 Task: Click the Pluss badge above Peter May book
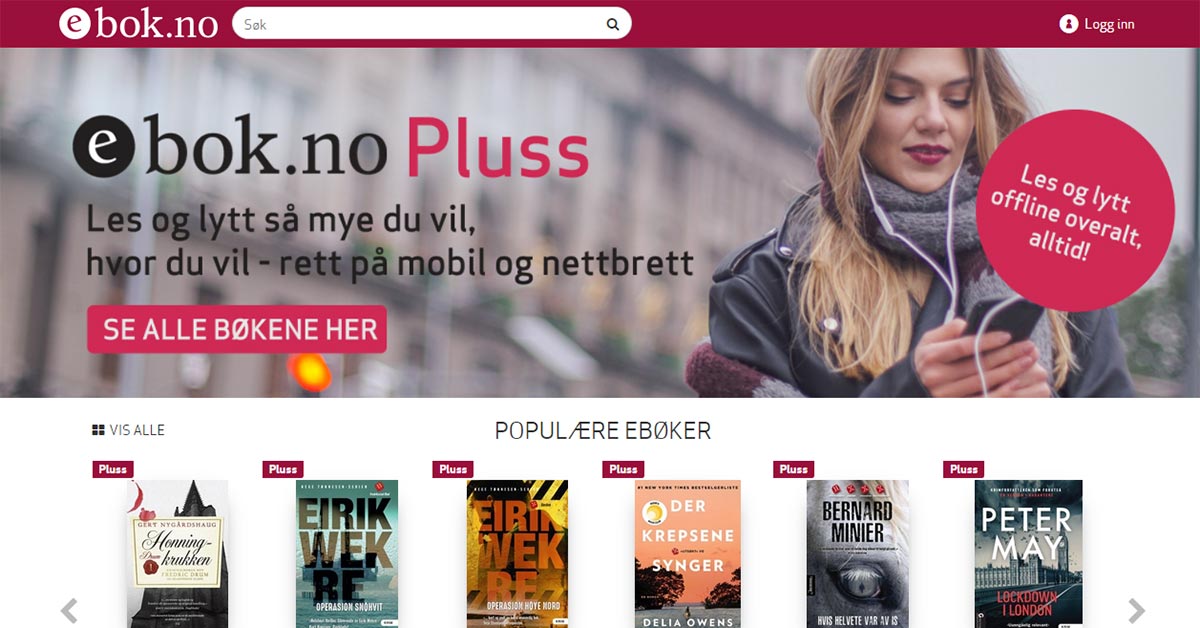(964, 469)
